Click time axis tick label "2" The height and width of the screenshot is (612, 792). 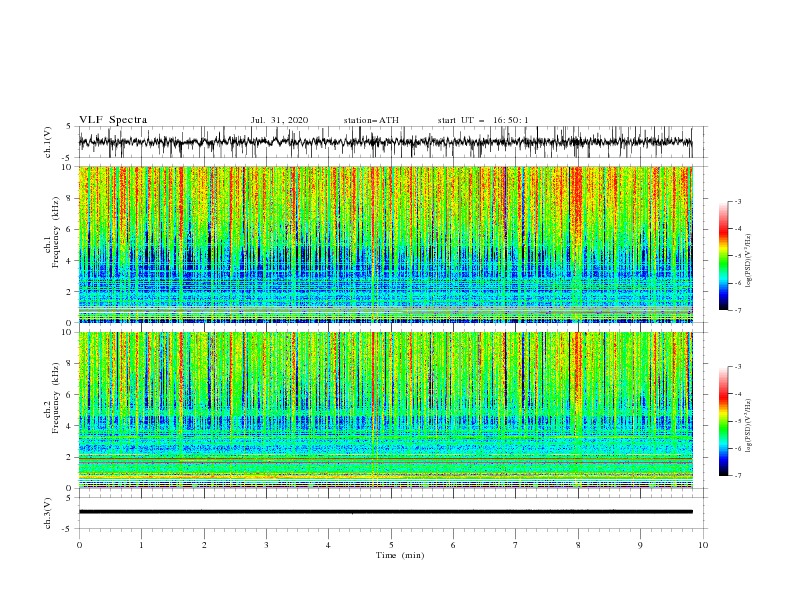point(204,545)
